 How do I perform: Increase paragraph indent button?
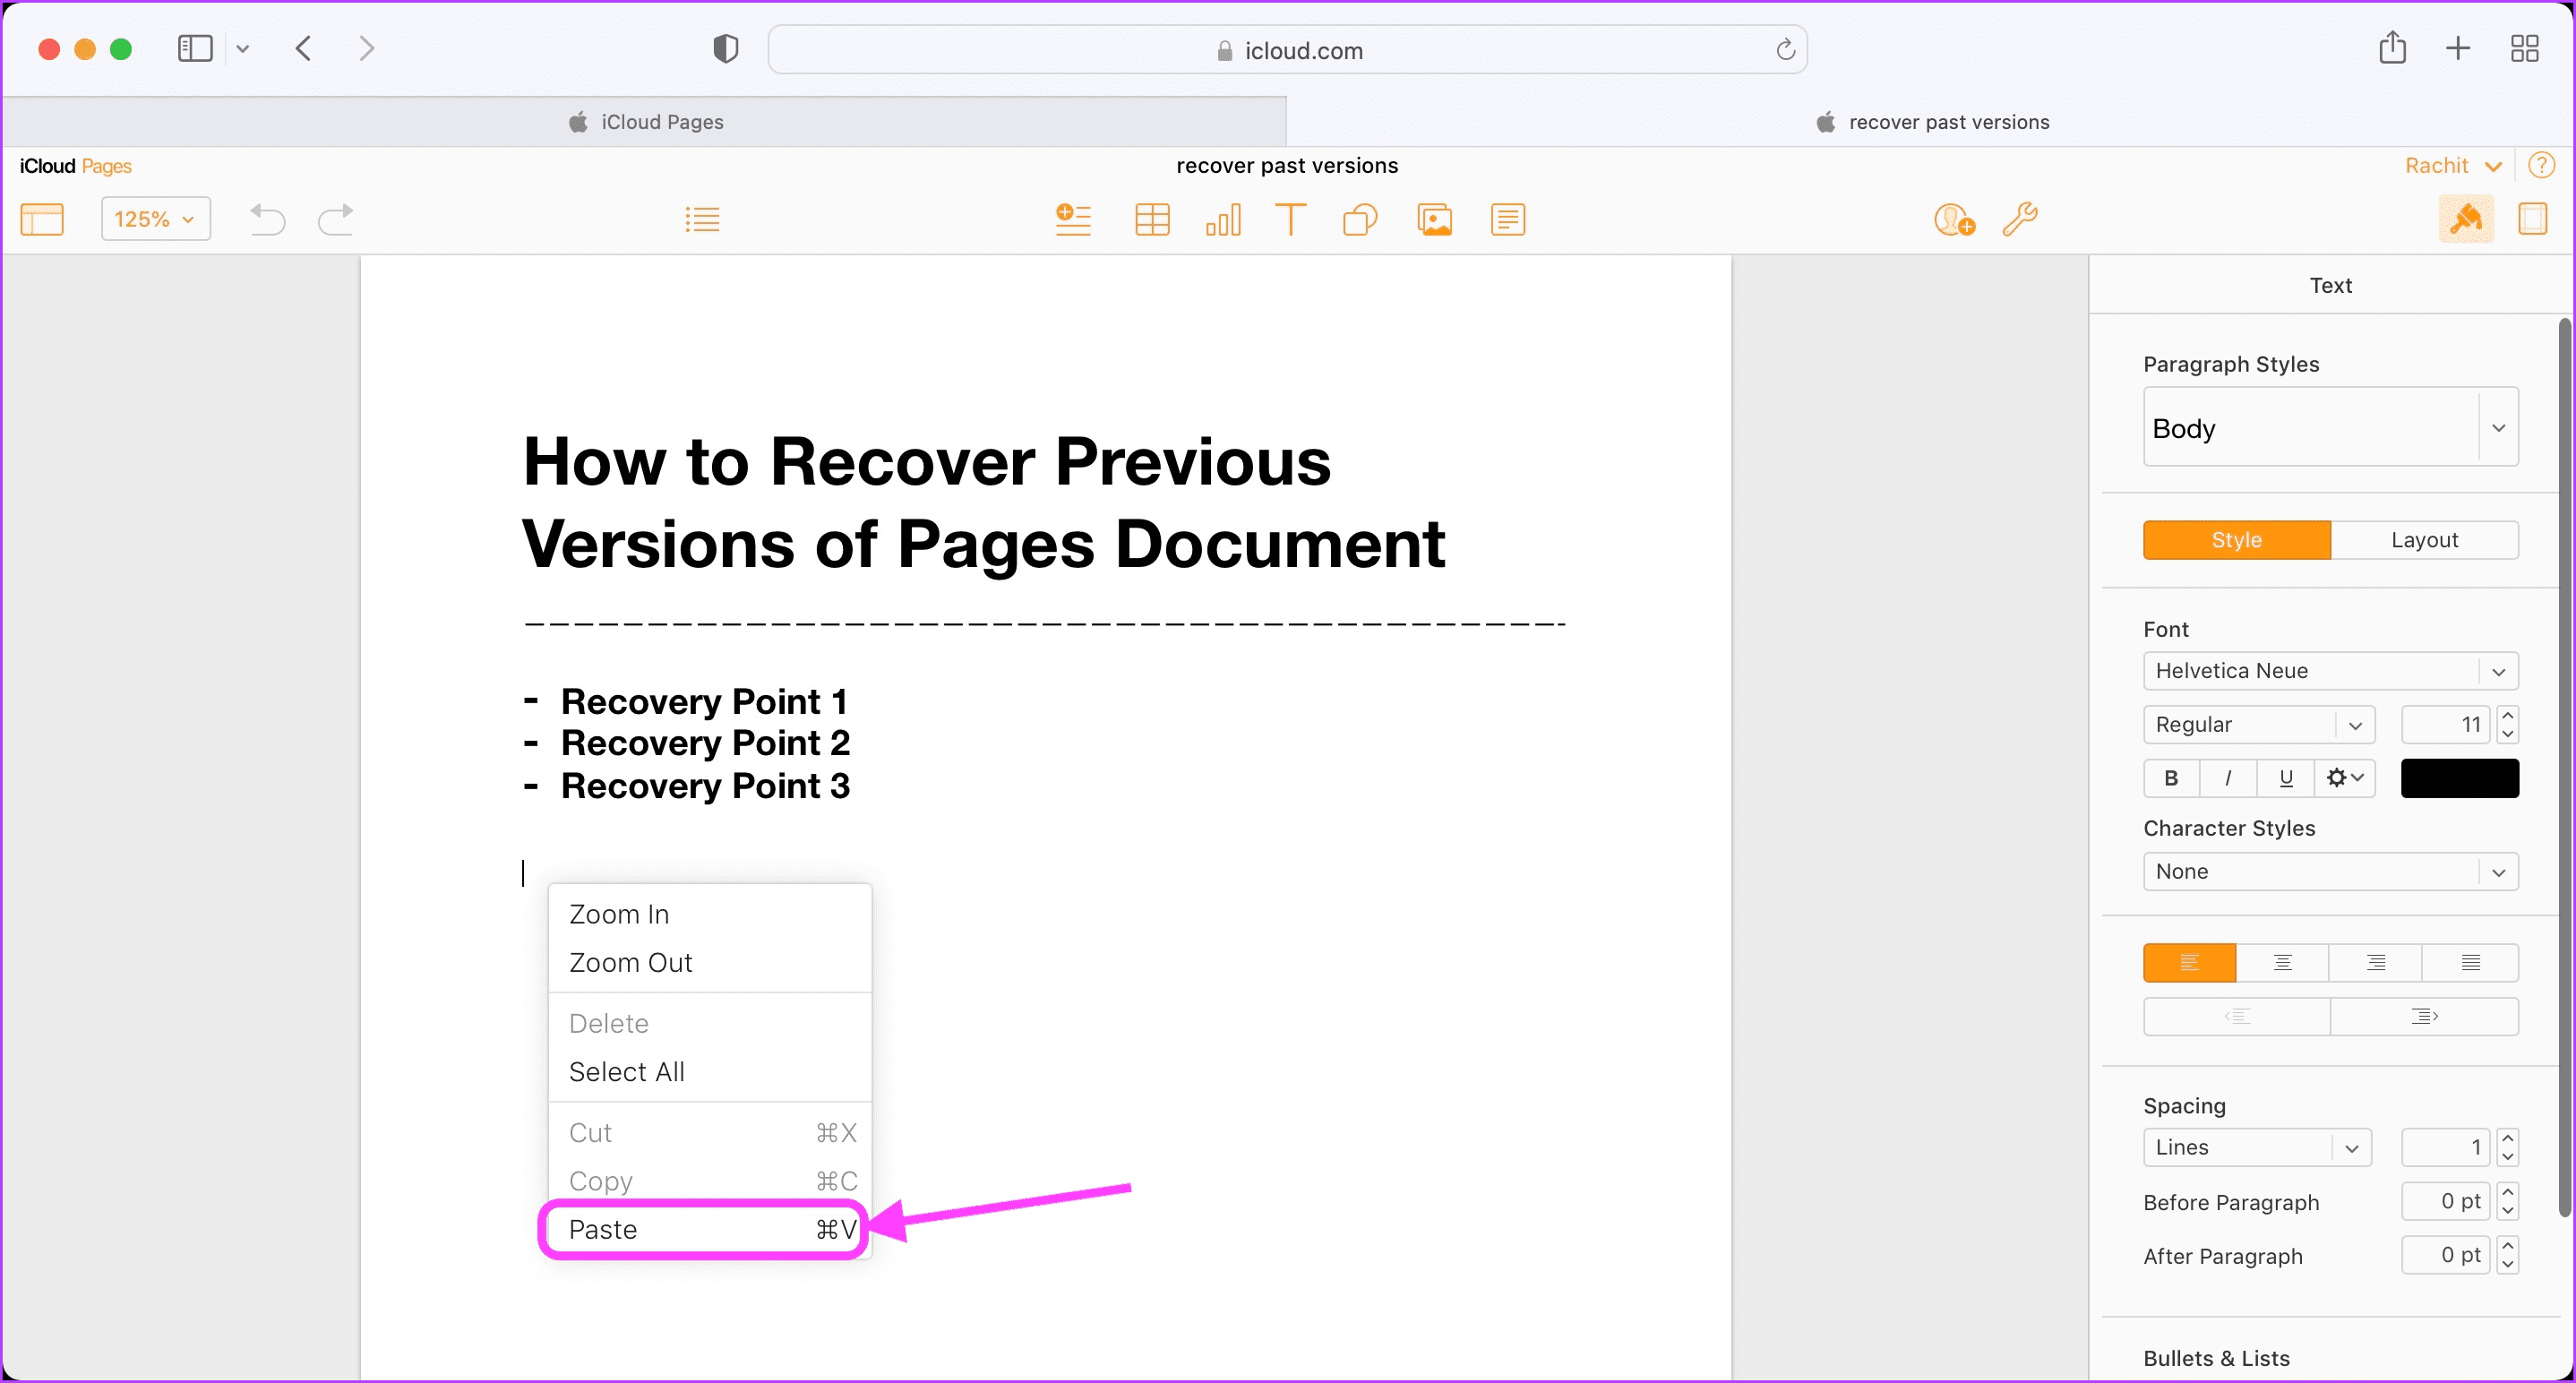click(2424, 1016)
